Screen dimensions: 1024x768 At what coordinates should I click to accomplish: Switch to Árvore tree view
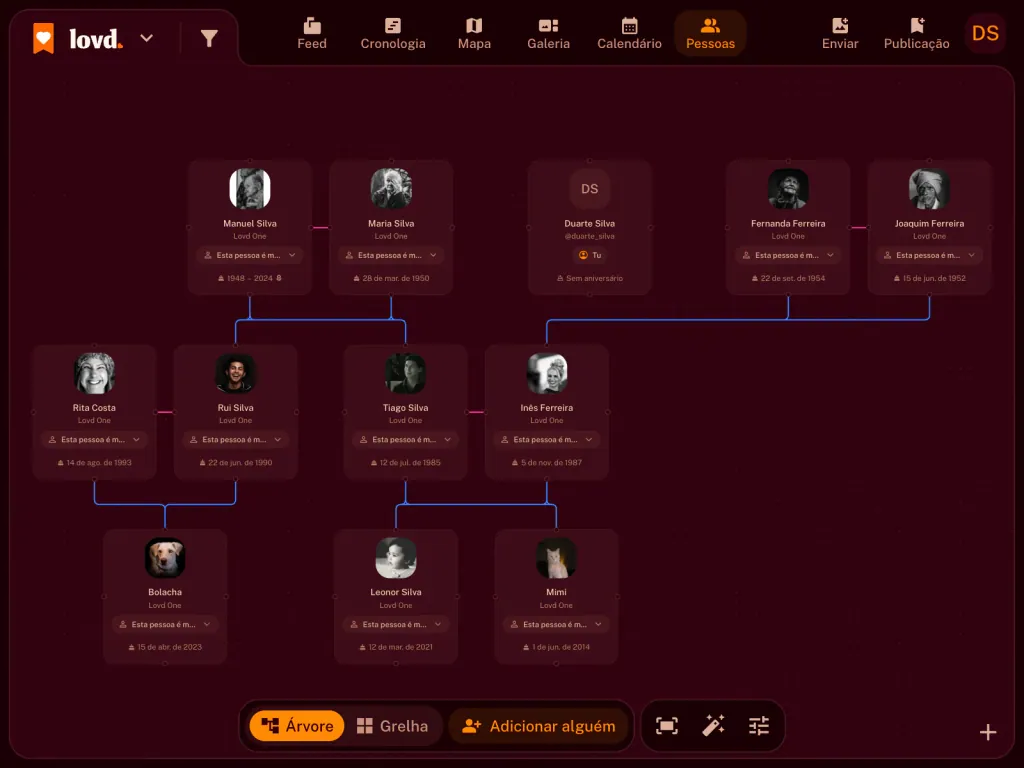[297, 726]
